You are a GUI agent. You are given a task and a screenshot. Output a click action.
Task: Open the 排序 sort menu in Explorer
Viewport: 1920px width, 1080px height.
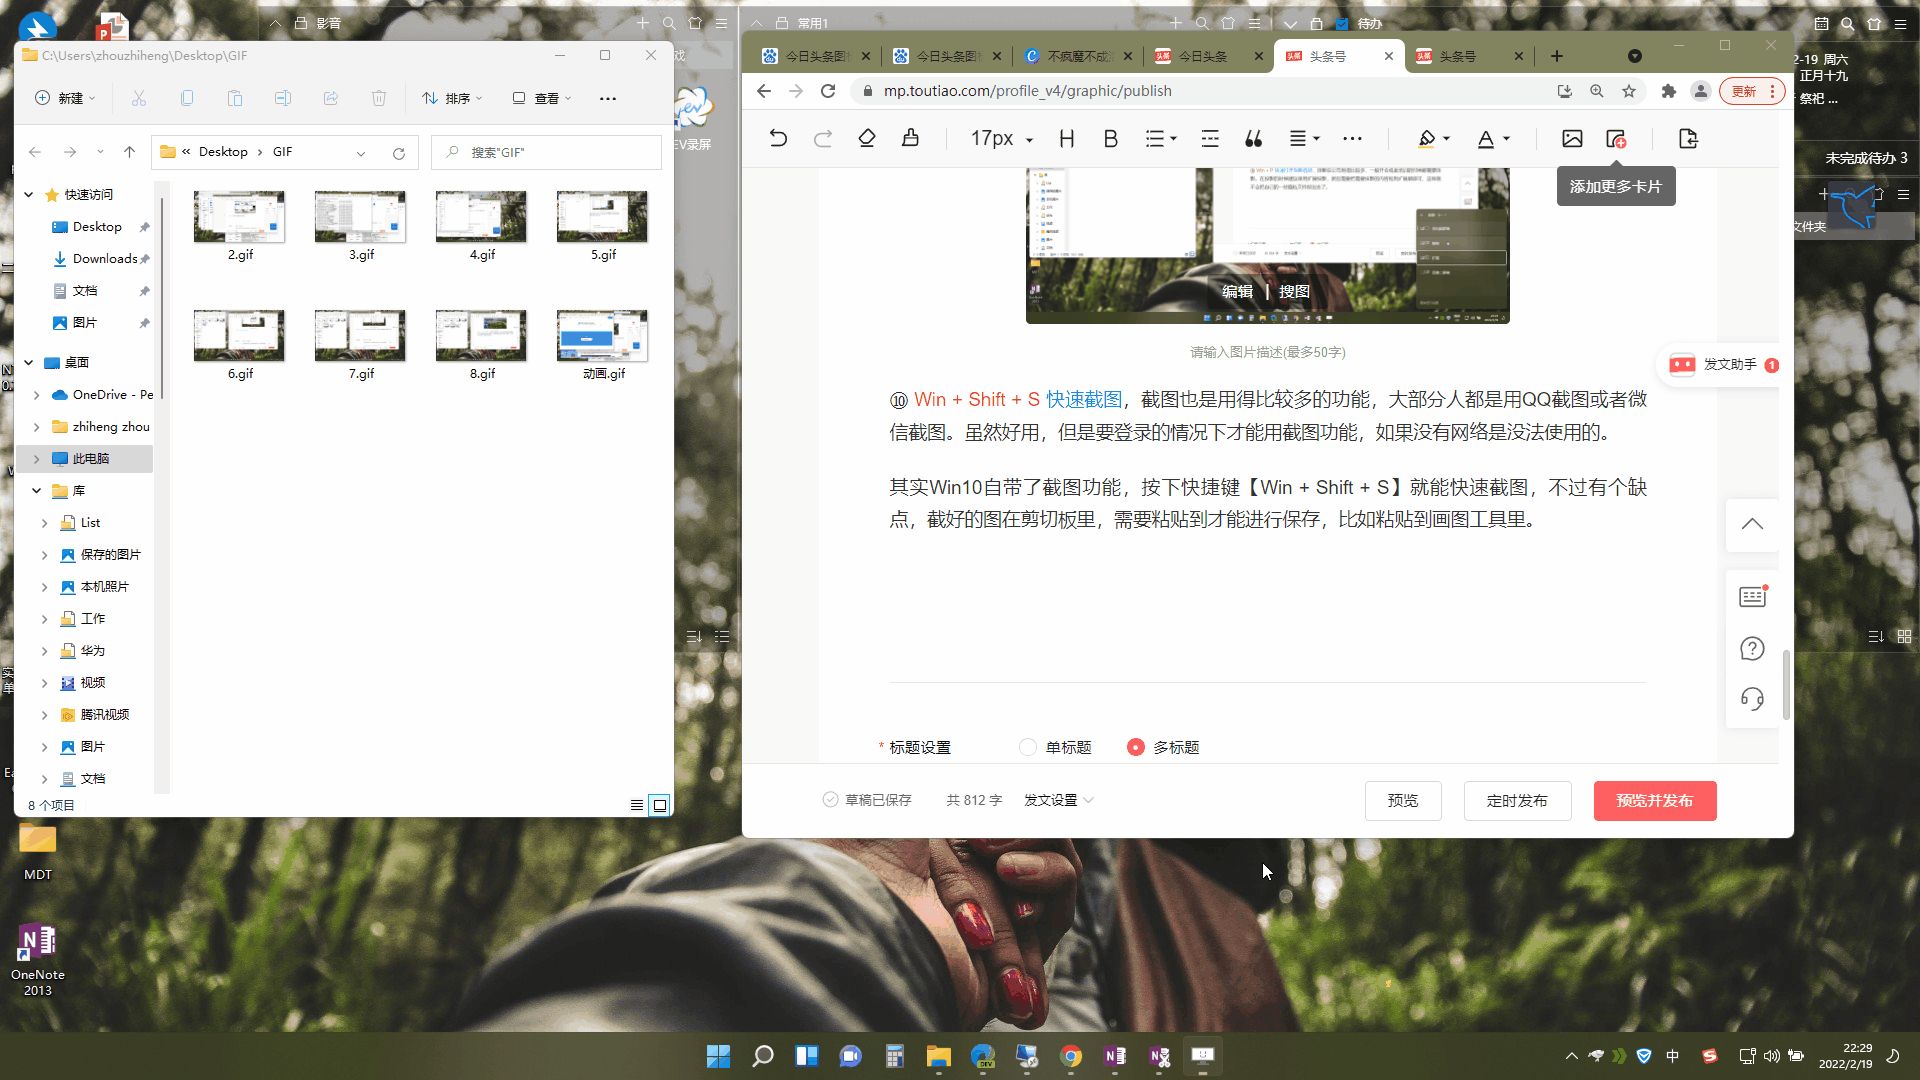click(x=452, y=98)
